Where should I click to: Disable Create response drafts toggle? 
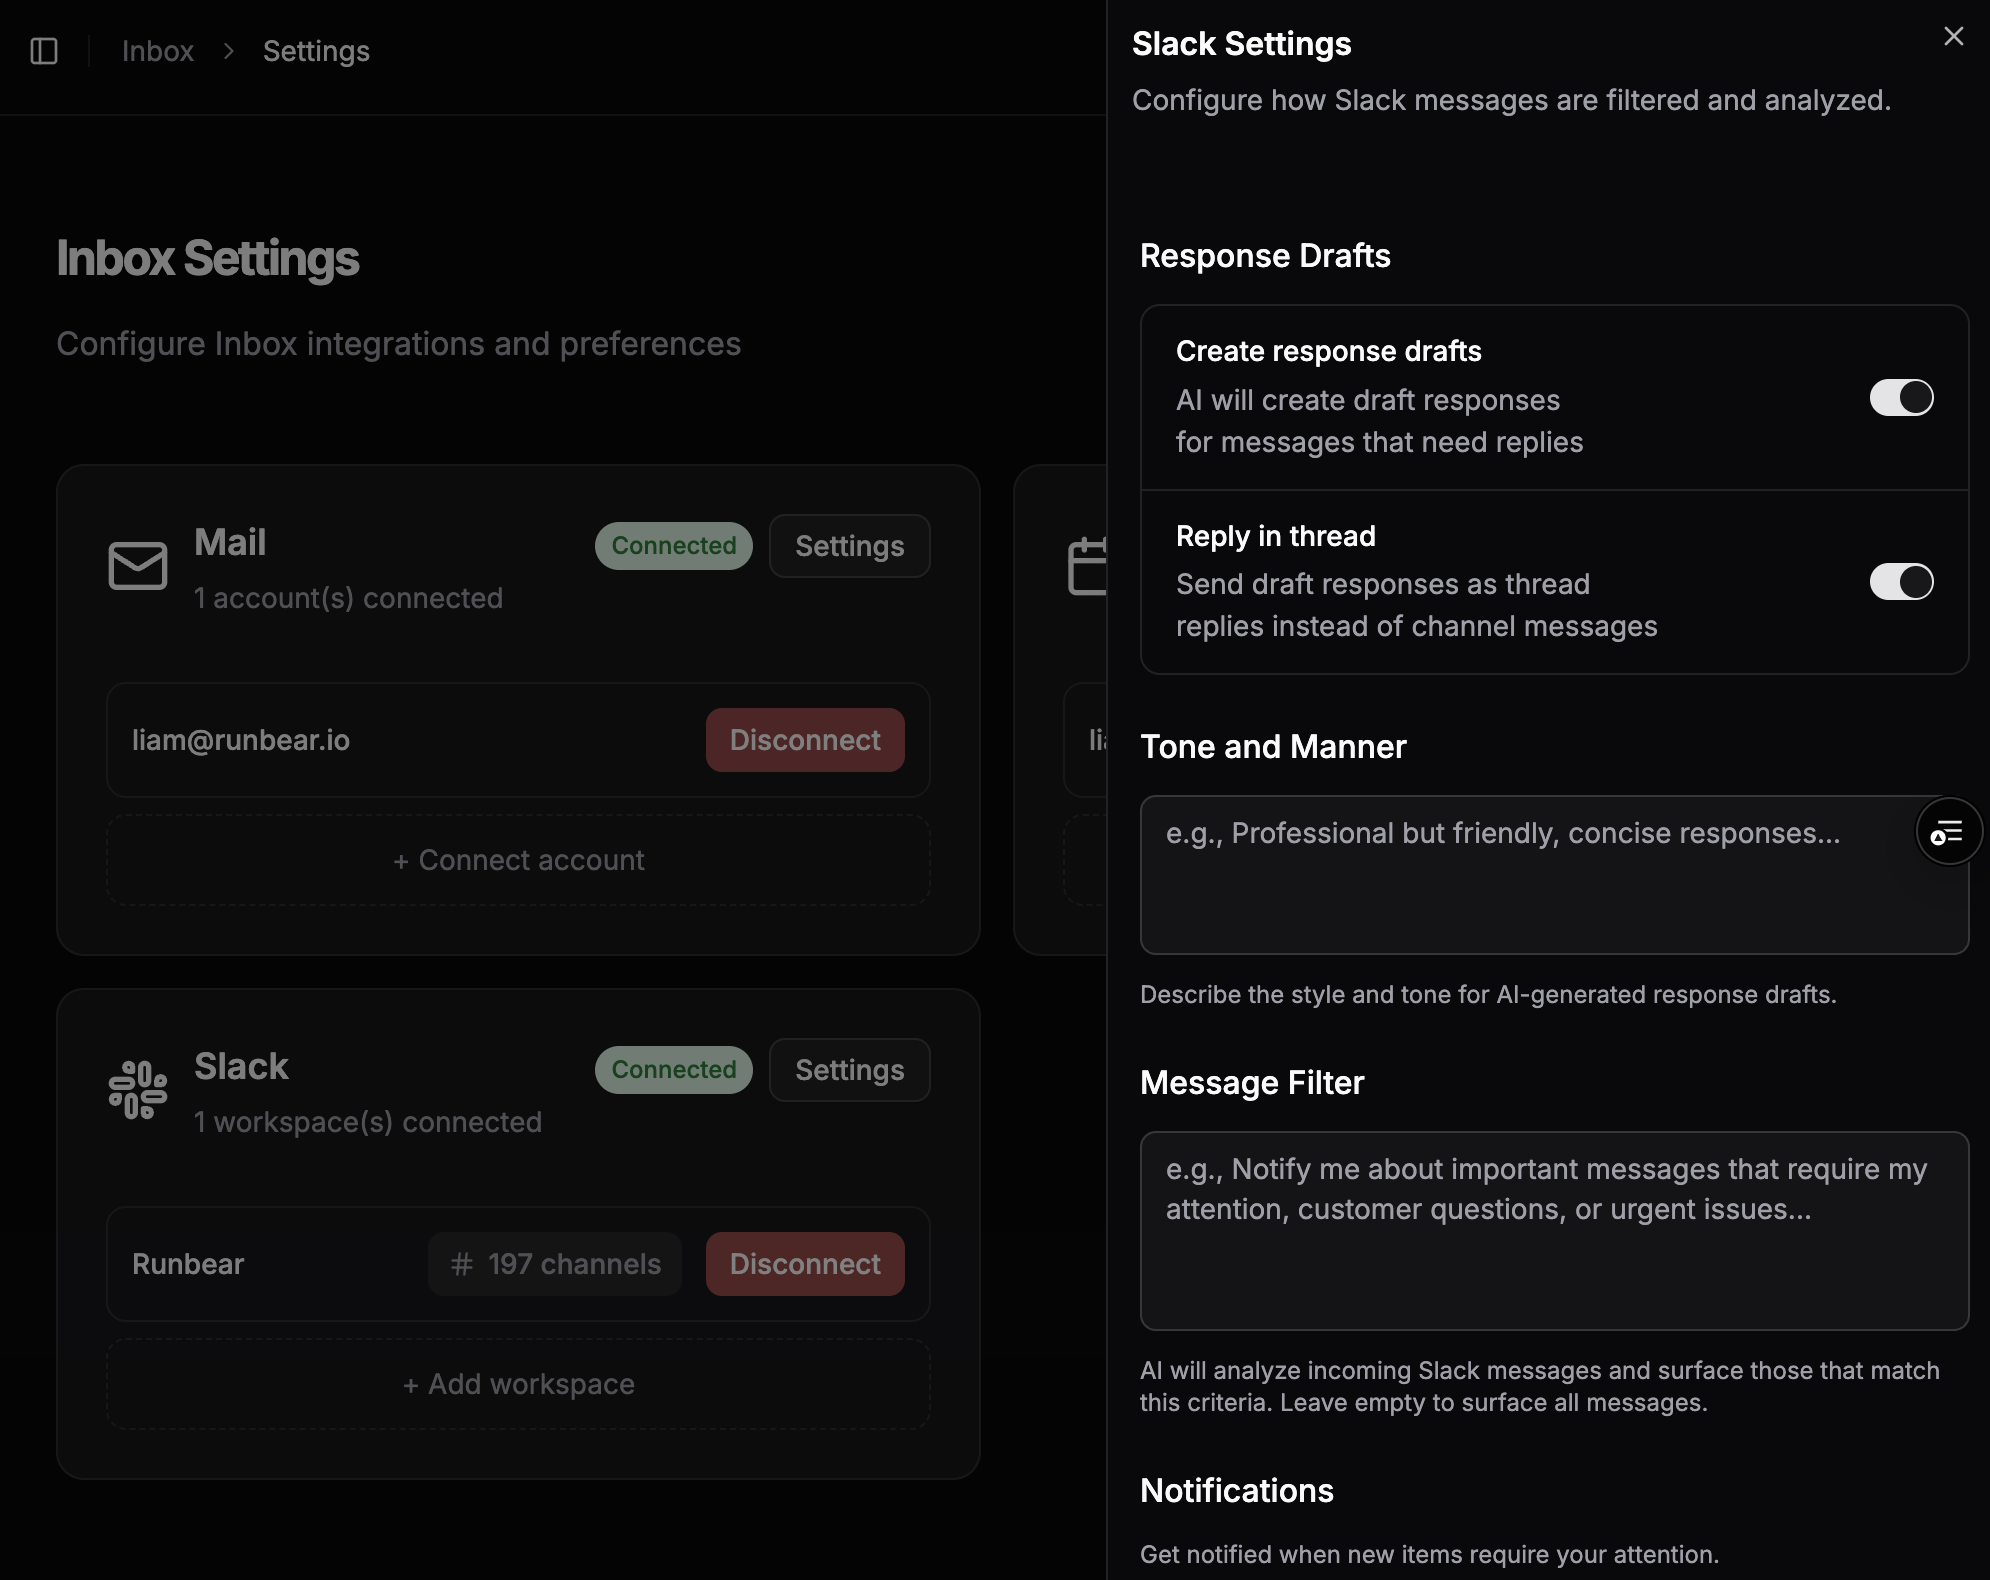[x=1901, y=397]
